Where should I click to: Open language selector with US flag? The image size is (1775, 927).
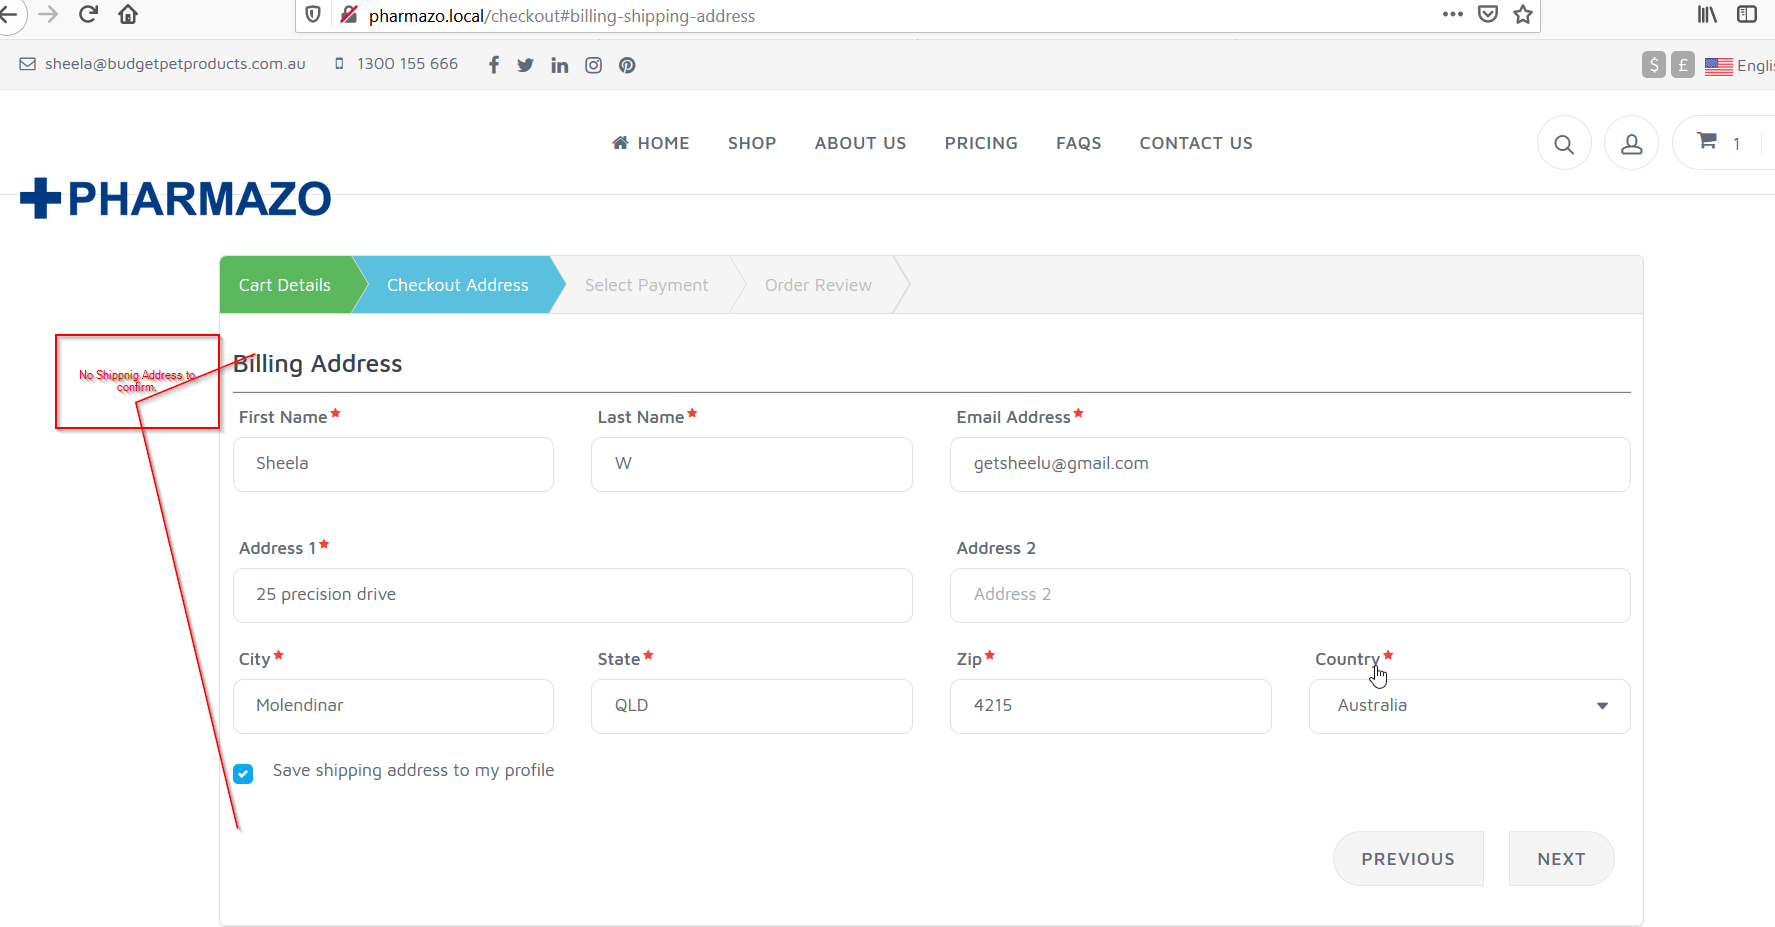point(1739,65)
